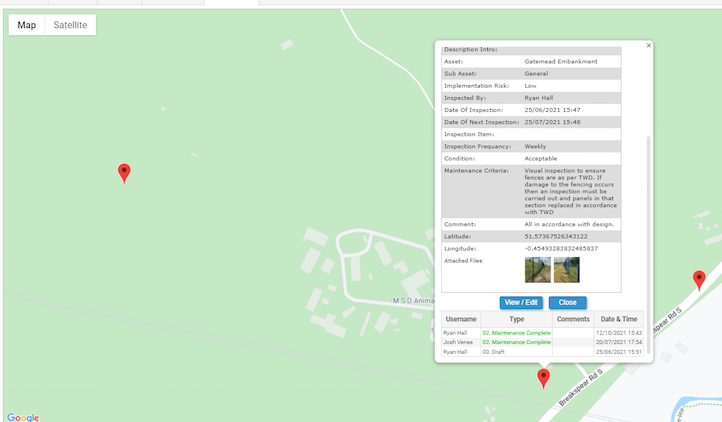Click the Date & Time column header

(x=619, y=319)
